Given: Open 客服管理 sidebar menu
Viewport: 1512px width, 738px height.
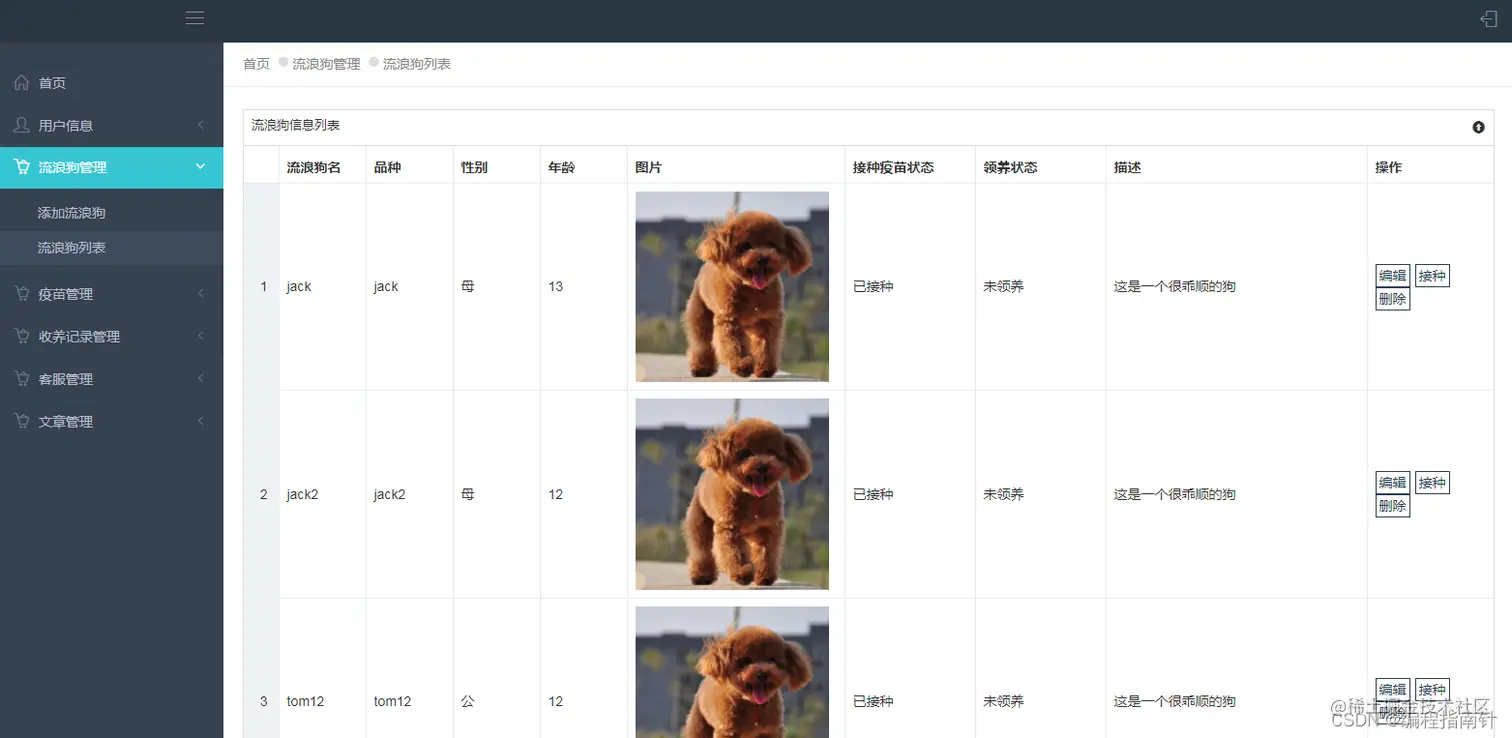Looking at the screenshot, I should coord(111,379).
